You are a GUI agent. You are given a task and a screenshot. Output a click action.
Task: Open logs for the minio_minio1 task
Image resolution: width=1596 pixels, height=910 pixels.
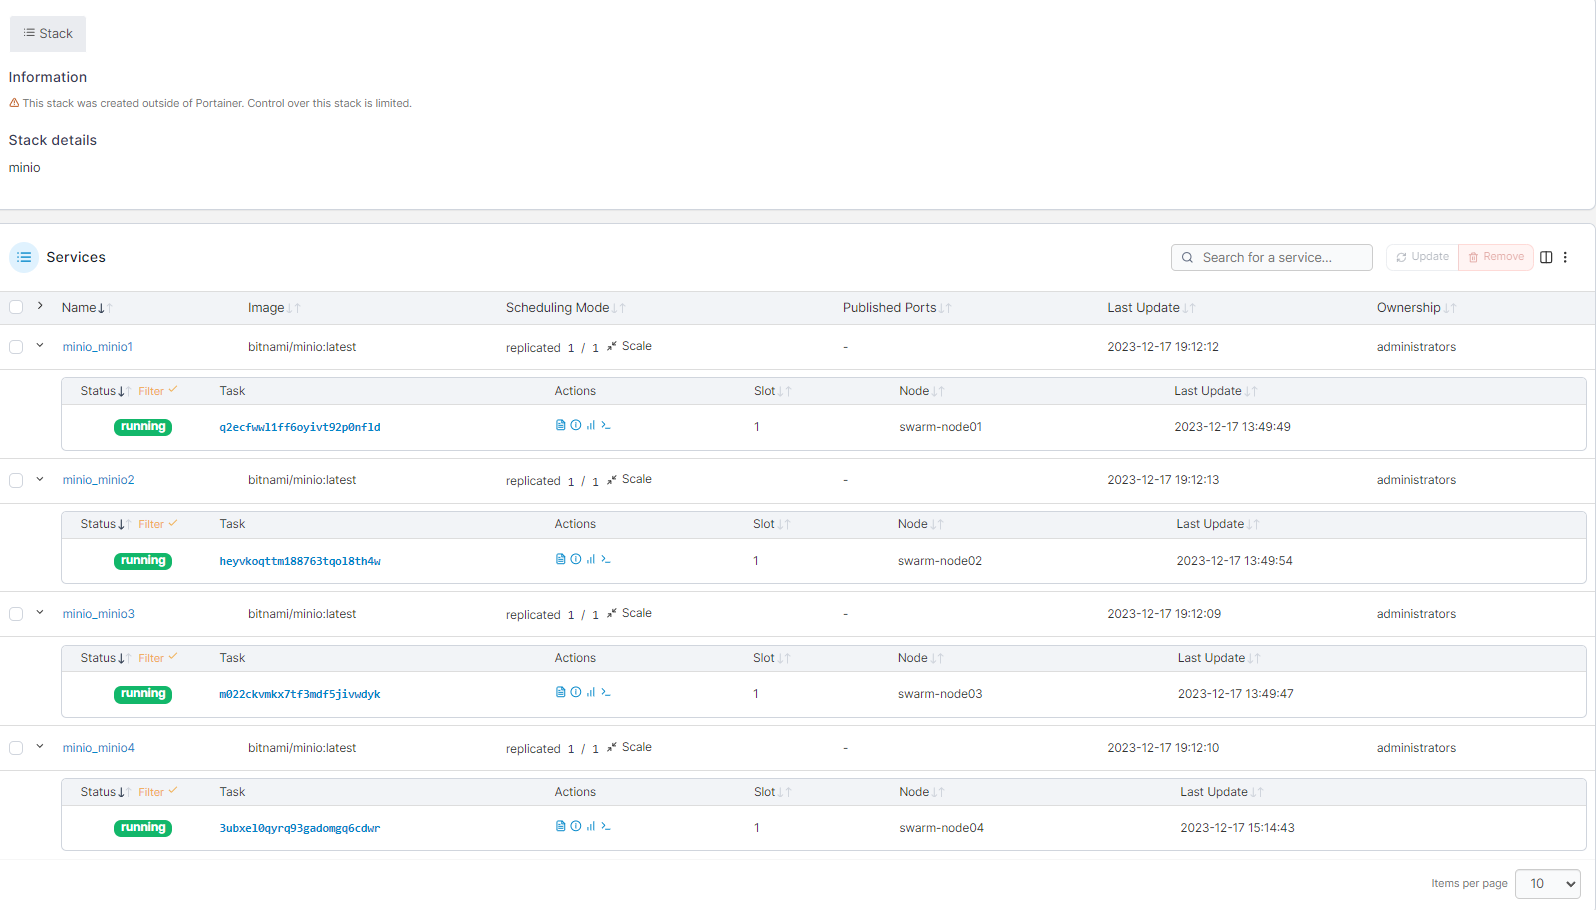(560, 425)
